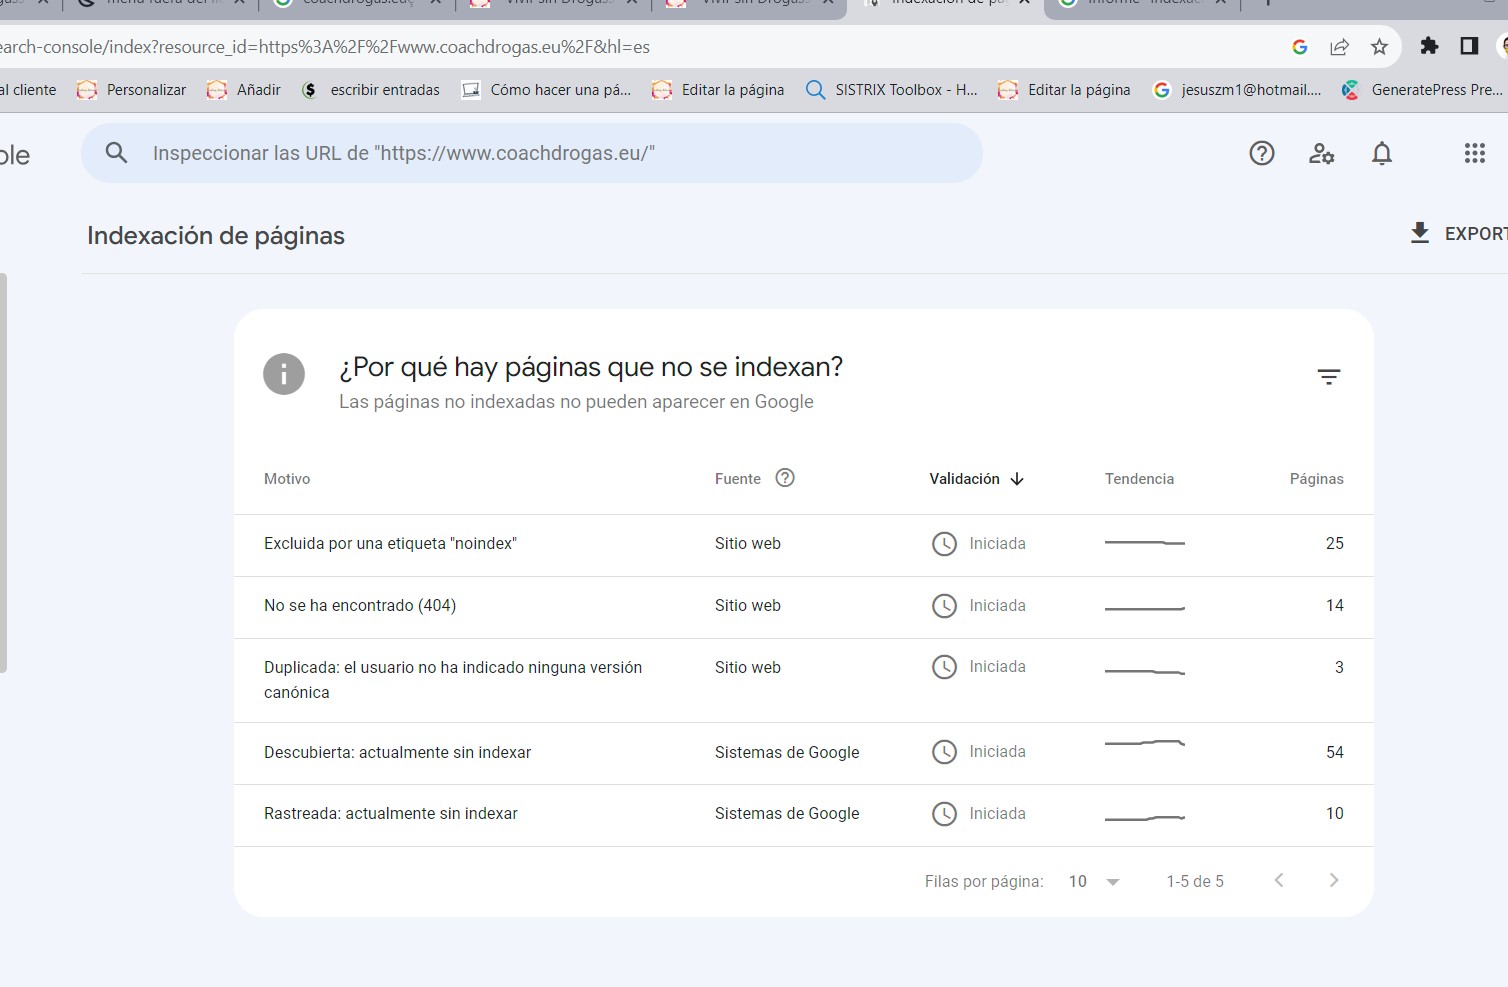This screenshot has height=987, width=1508.
Task: Open the escribir entradas bookmark
Action: (x=370, y=90)
